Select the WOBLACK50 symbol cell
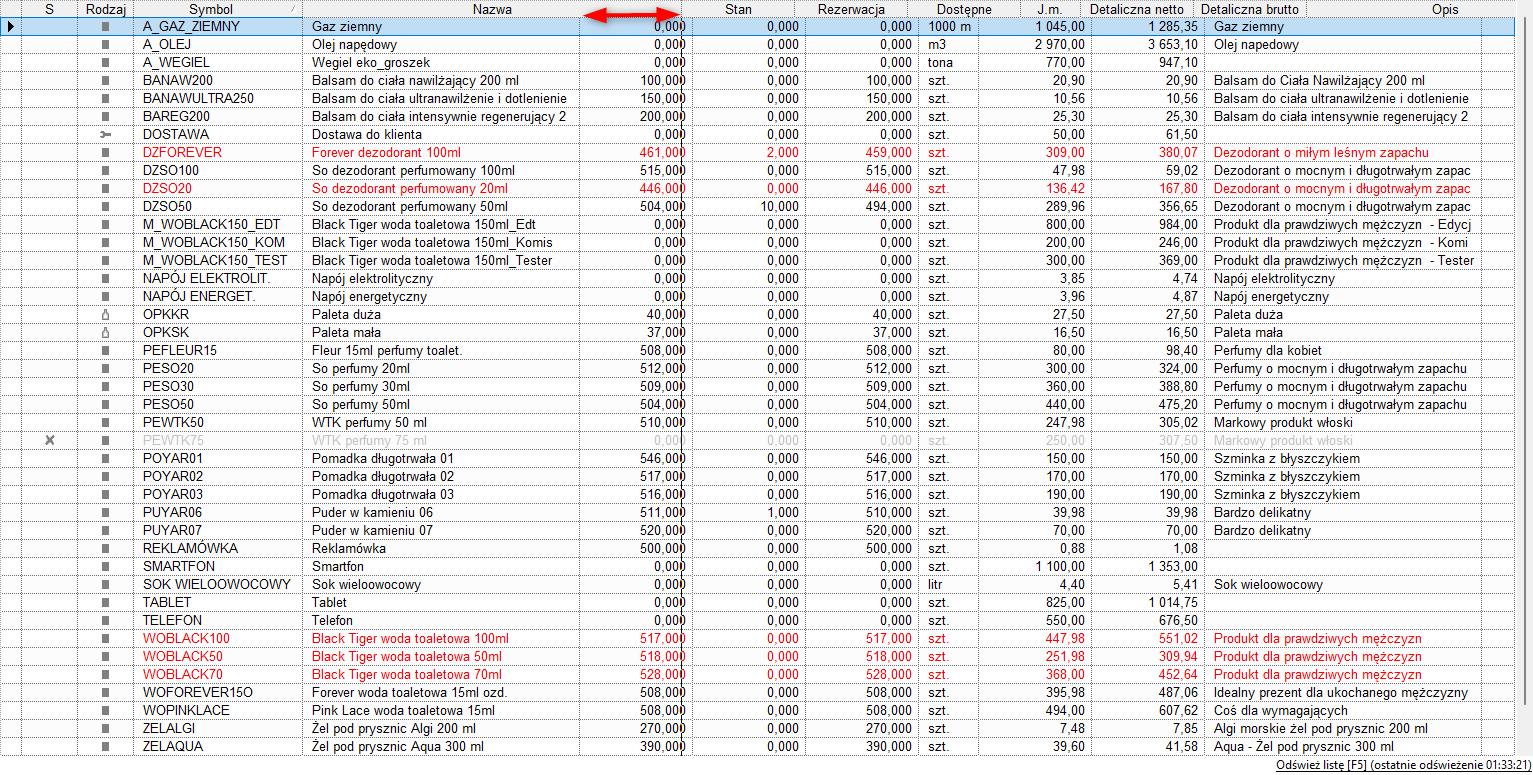Image resolution: width=1533 pixels, height=775 pixels. click(x=219, y=656)
